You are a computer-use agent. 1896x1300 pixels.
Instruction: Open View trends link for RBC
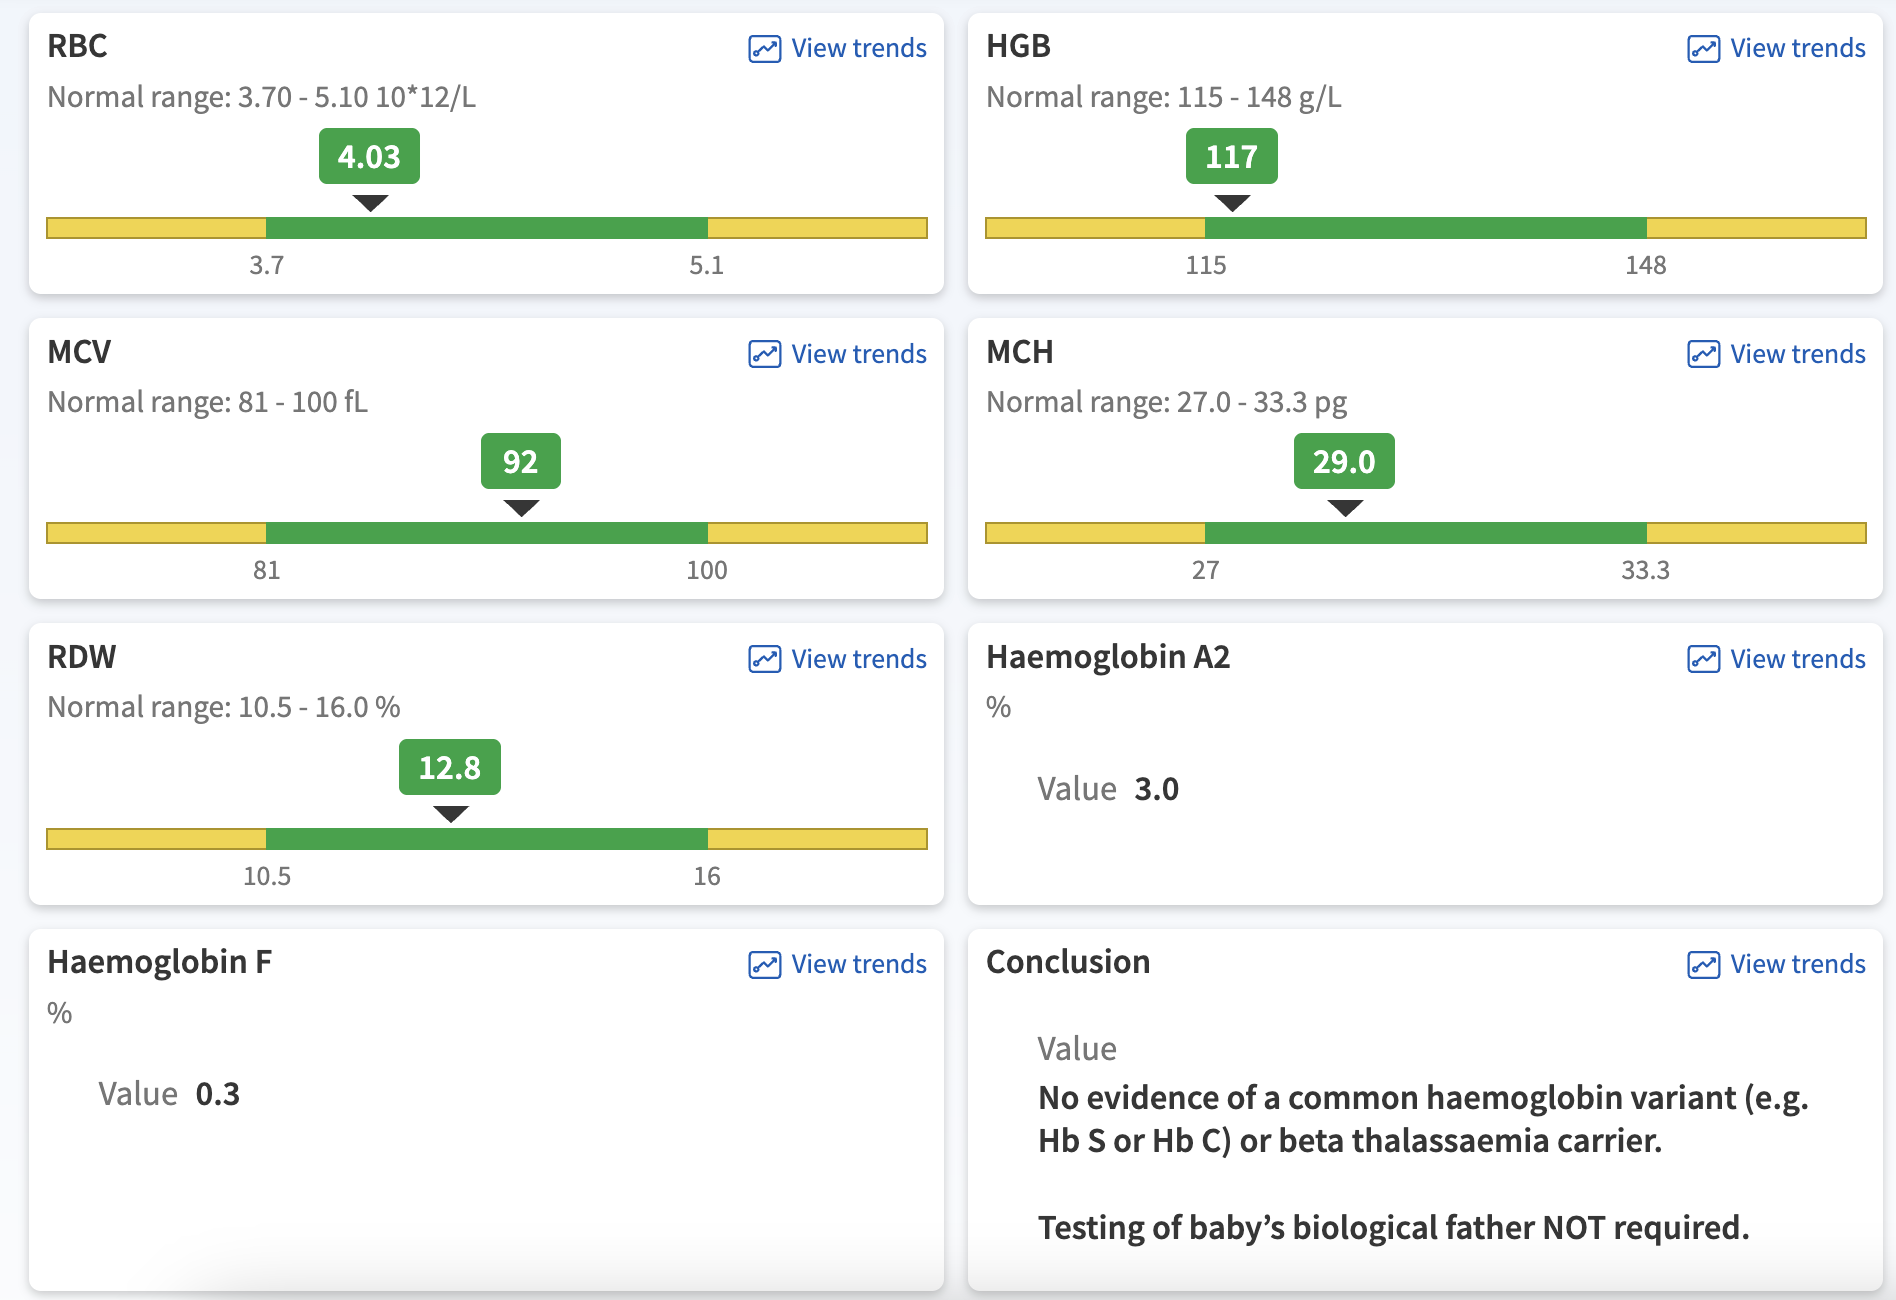point(858,48)
